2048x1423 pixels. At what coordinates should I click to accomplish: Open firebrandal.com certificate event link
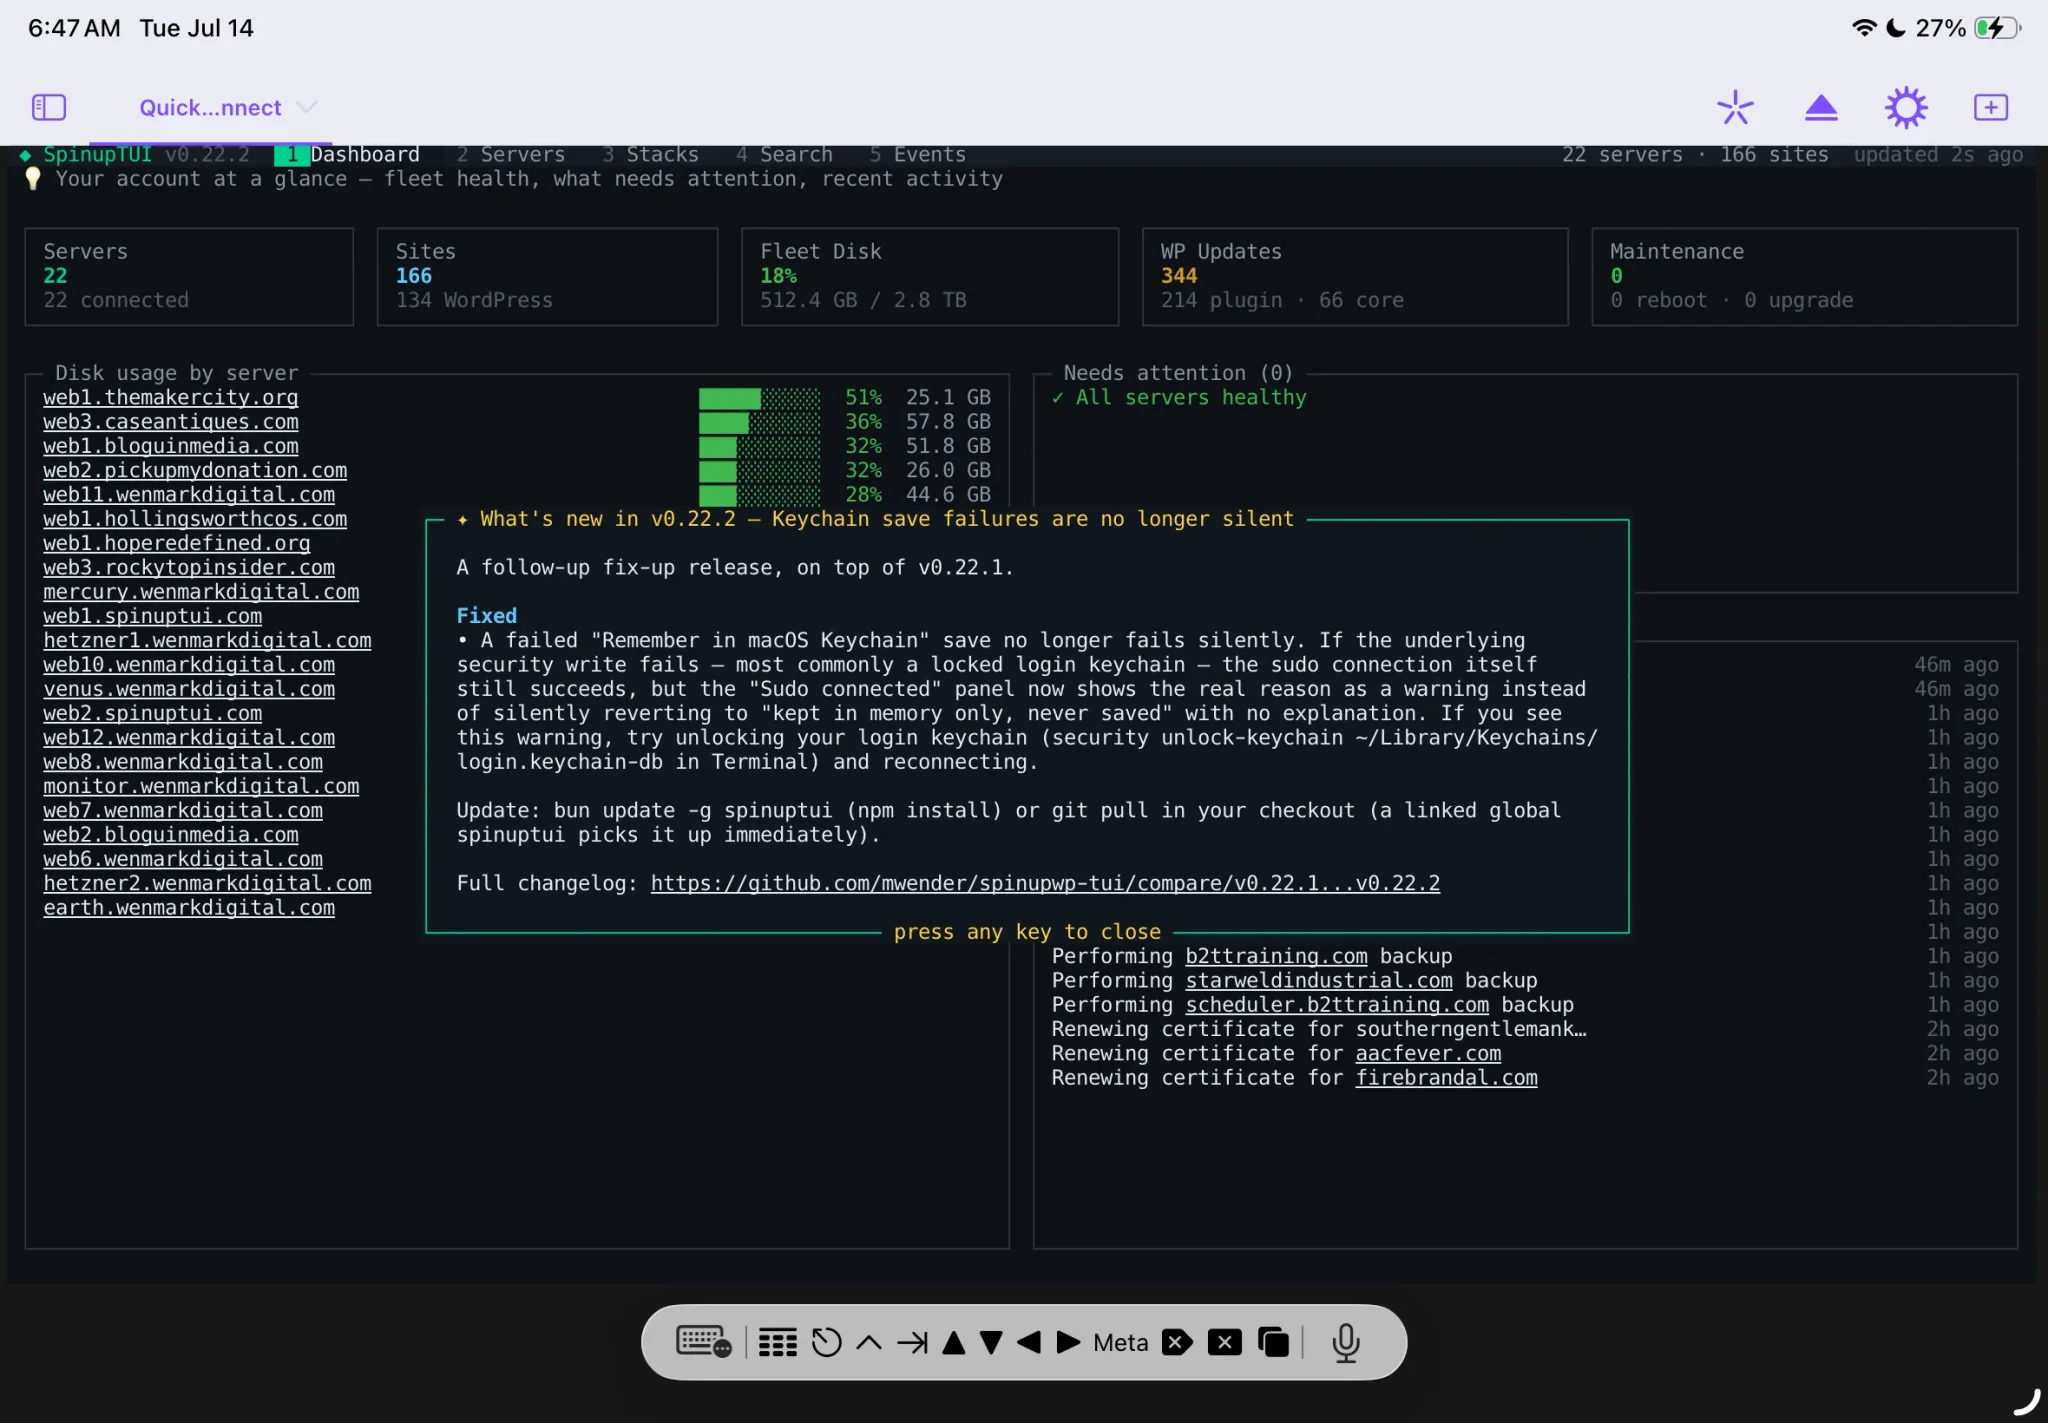tap(1446, 1077)
